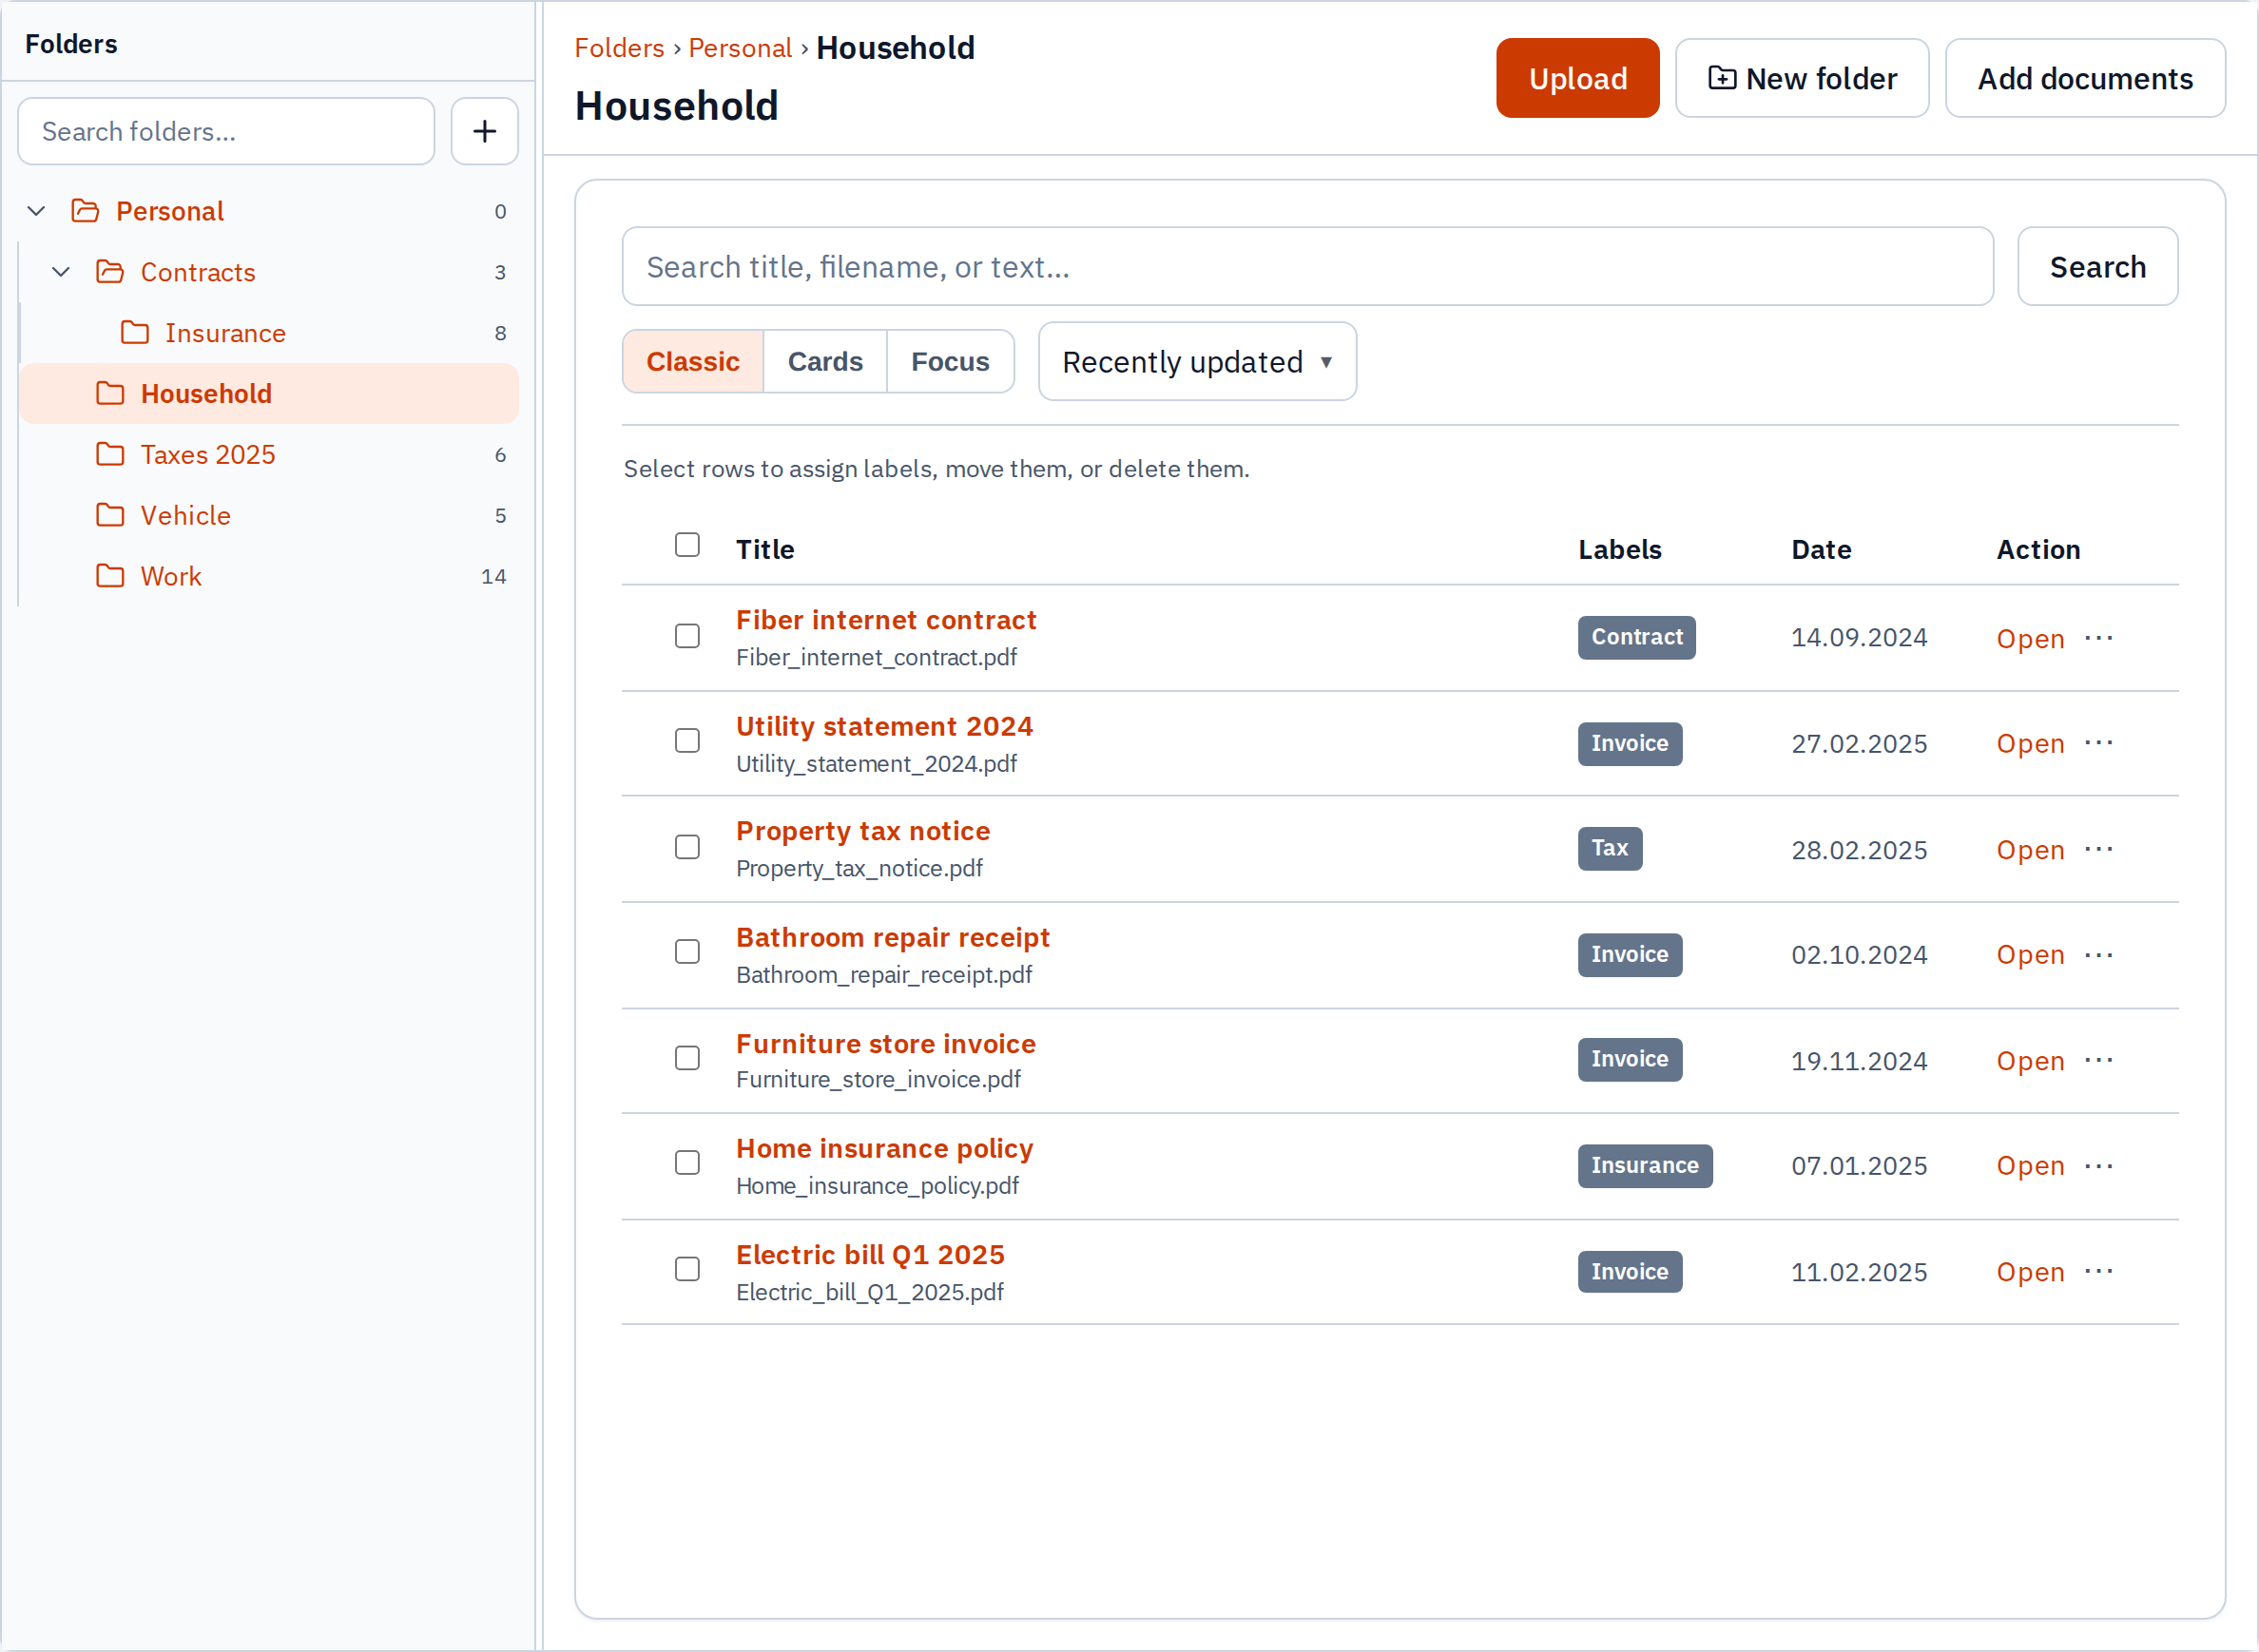Go to Folders in the breadcrumb
The width and height of the screenshot is (2259, 1652).
[x=619, y=48]
